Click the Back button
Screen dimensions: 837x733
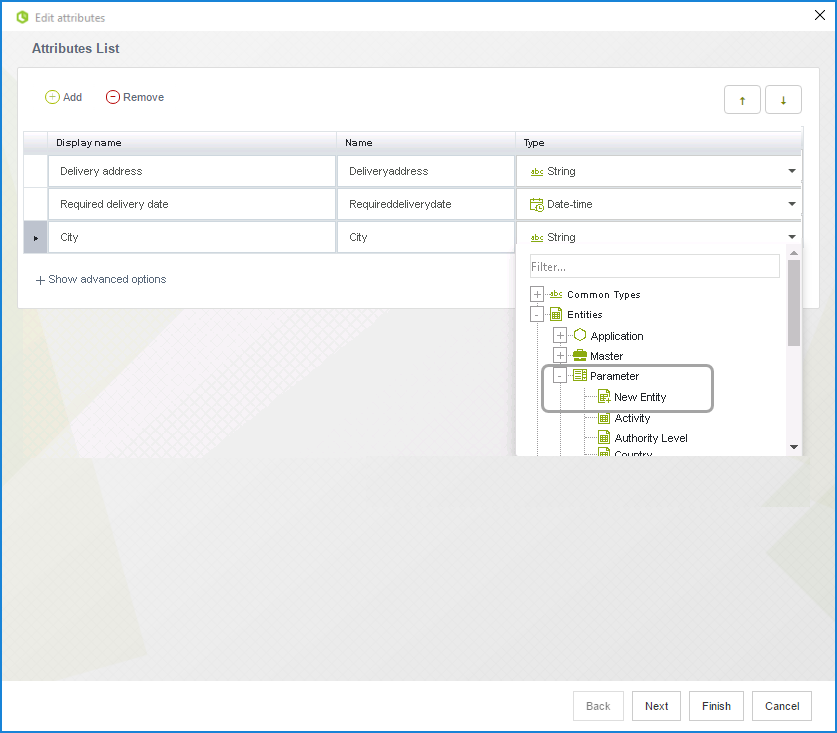[598, 706]
